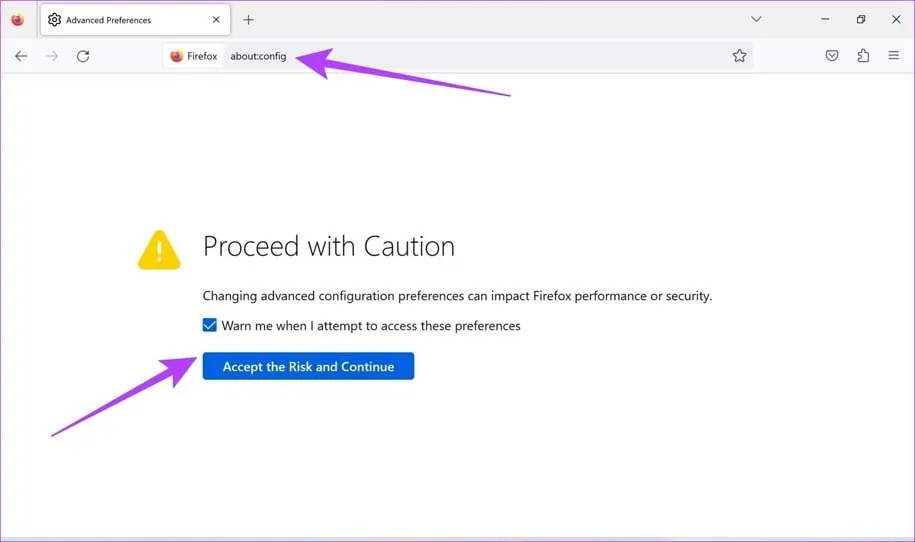The width and height of the screenshot is (915, 542).
Task: Go back to the previous page
Action: (21, 56)
